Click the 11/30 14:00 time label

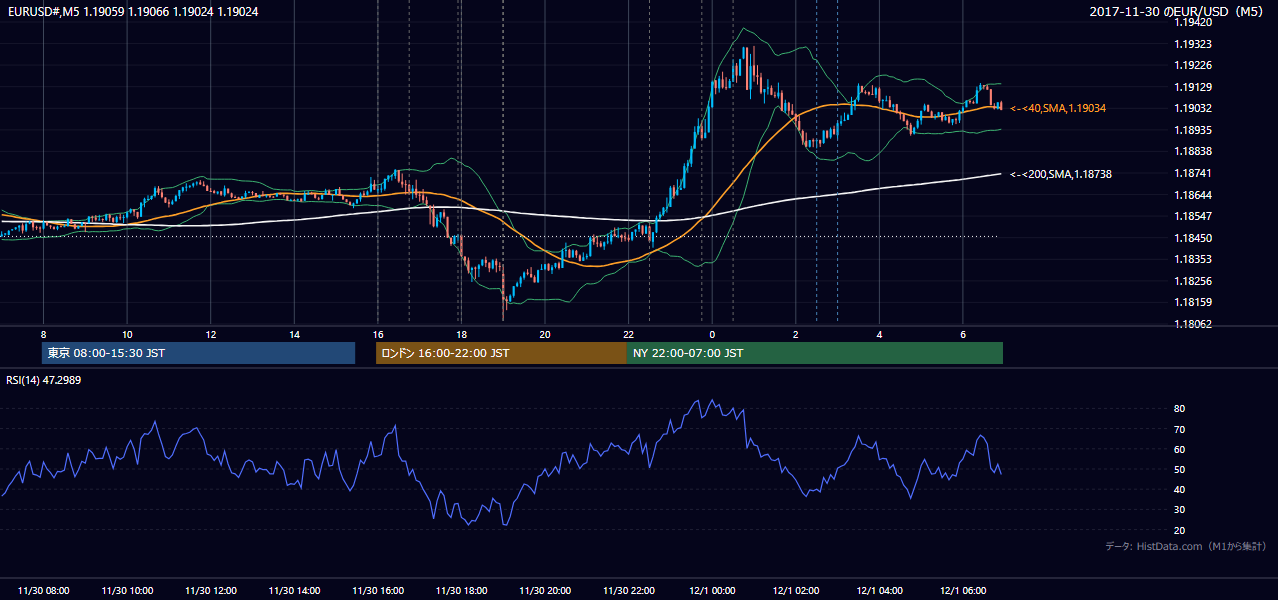294,591
